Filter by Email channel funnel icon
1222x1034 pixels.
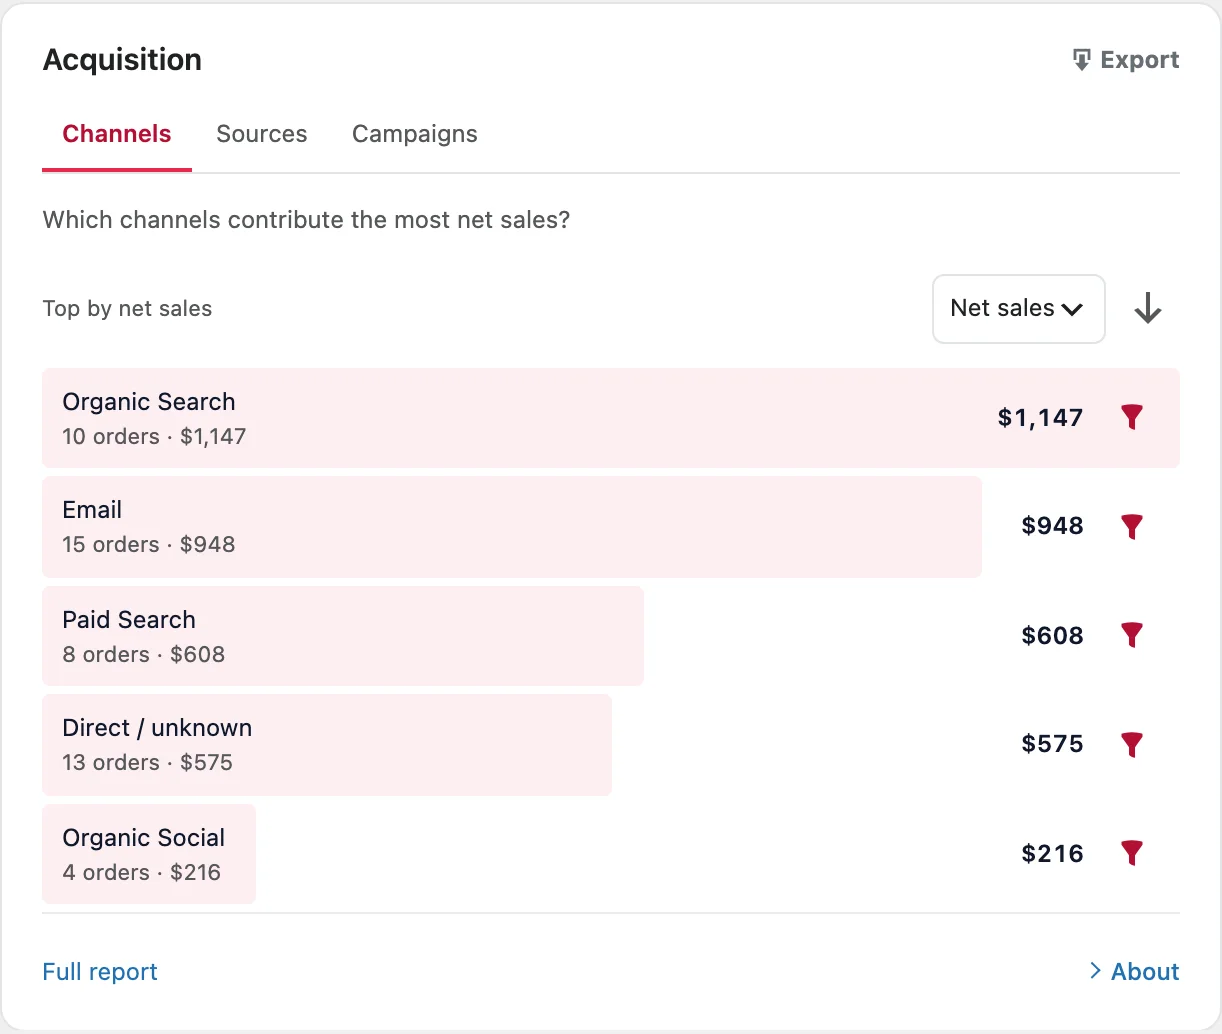click(x=1132, y=526)
